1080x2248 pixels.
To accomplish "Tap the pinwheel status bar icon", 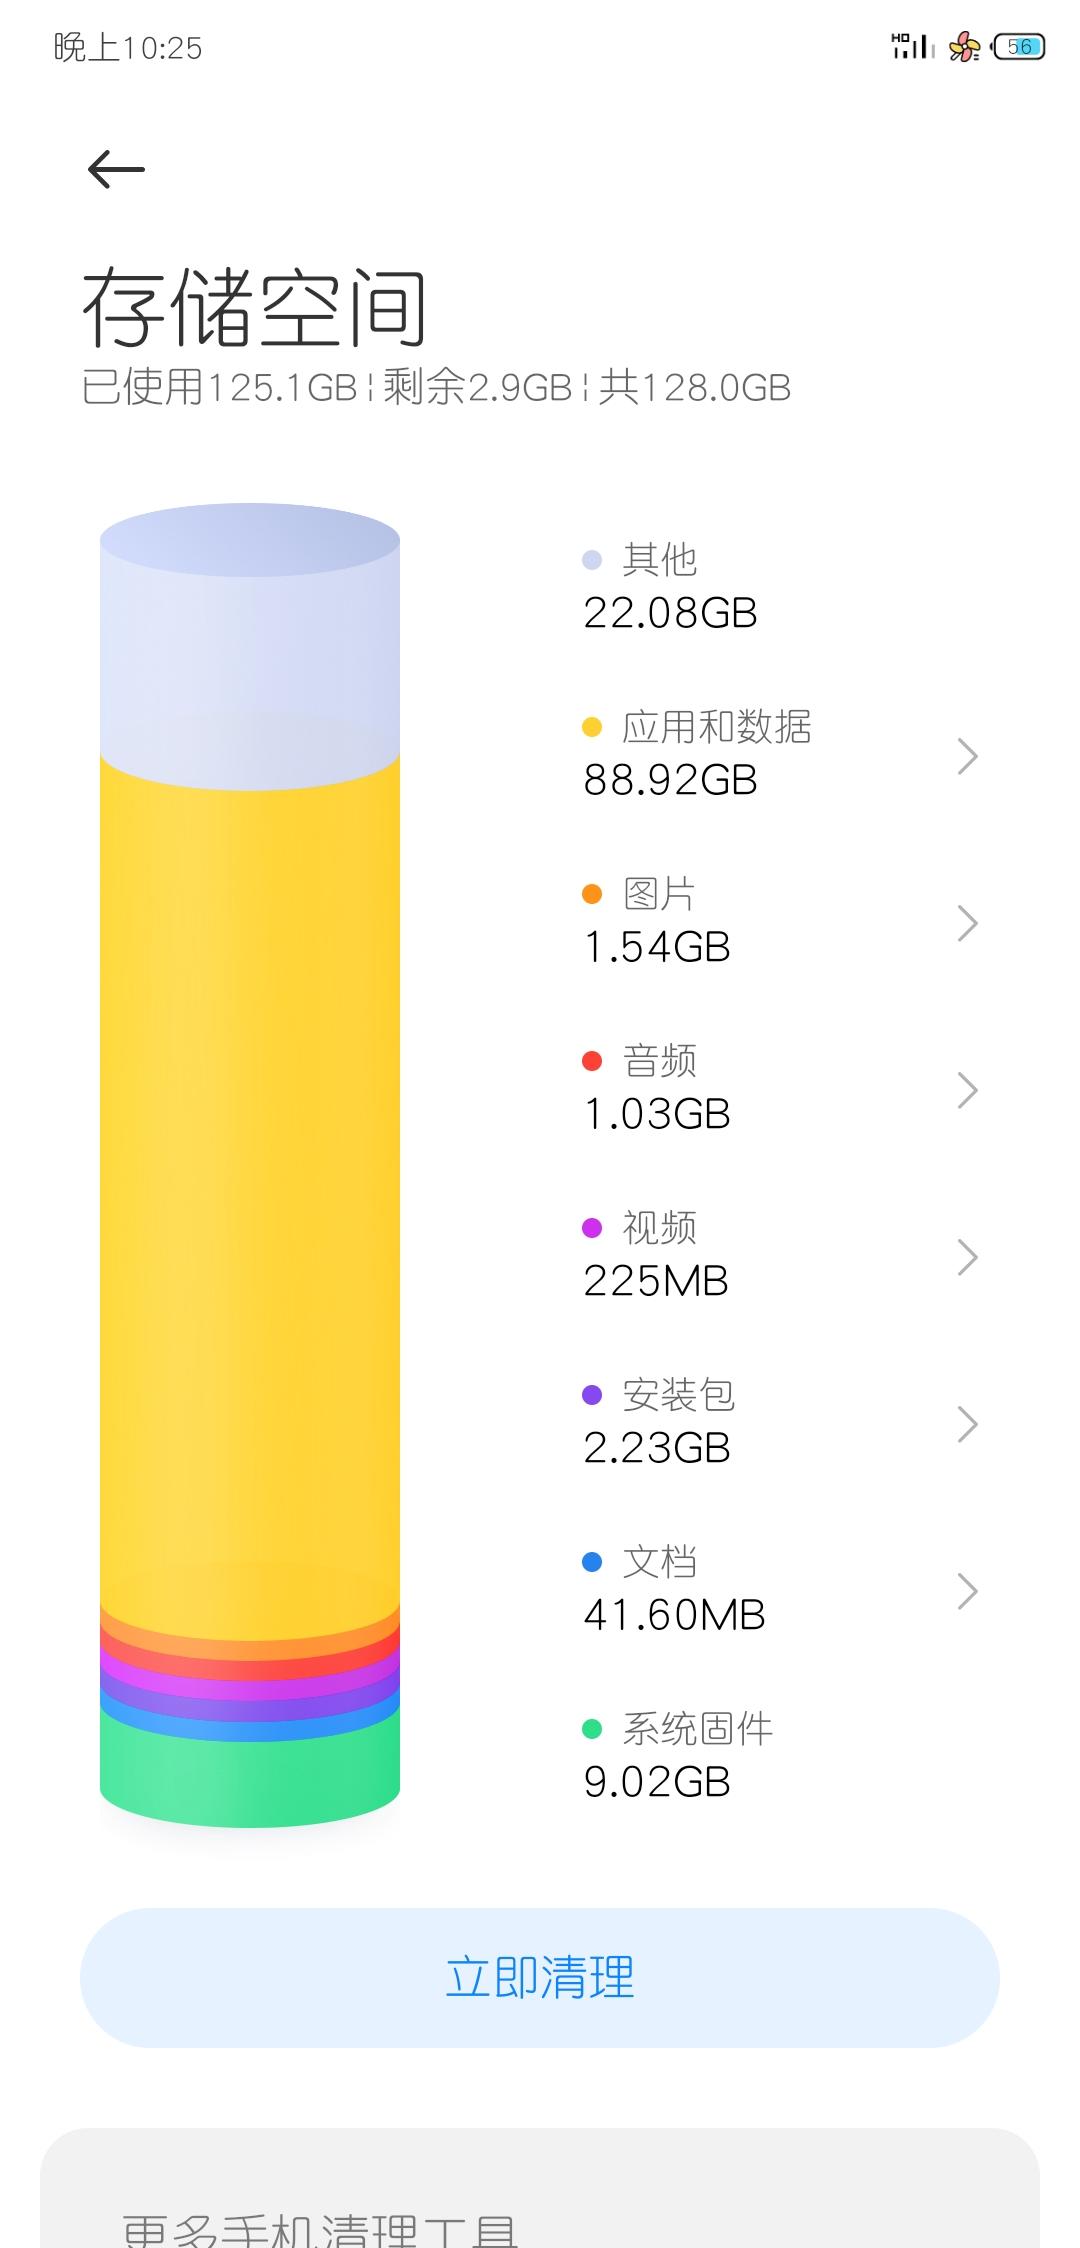I will tap(964, 47).
